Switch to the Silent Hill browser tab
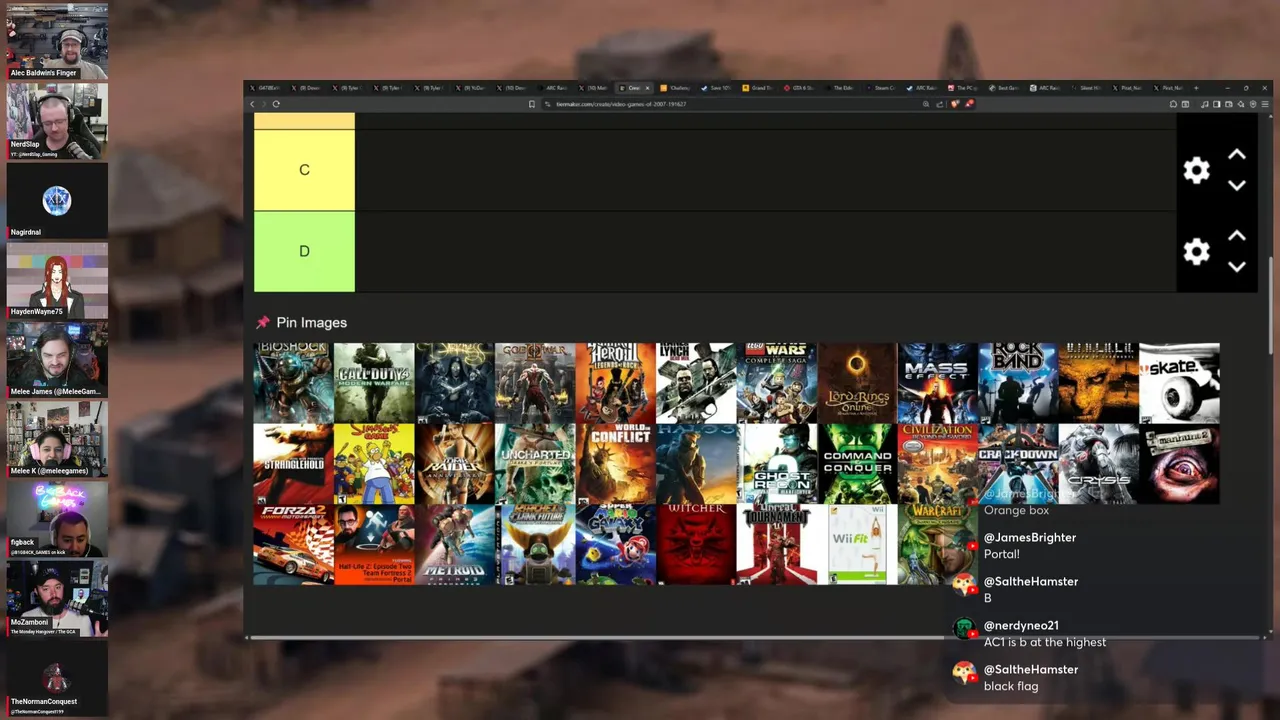Image resolution: width=1280 pixels, height=720 pixels. (x=1087, y=88)
